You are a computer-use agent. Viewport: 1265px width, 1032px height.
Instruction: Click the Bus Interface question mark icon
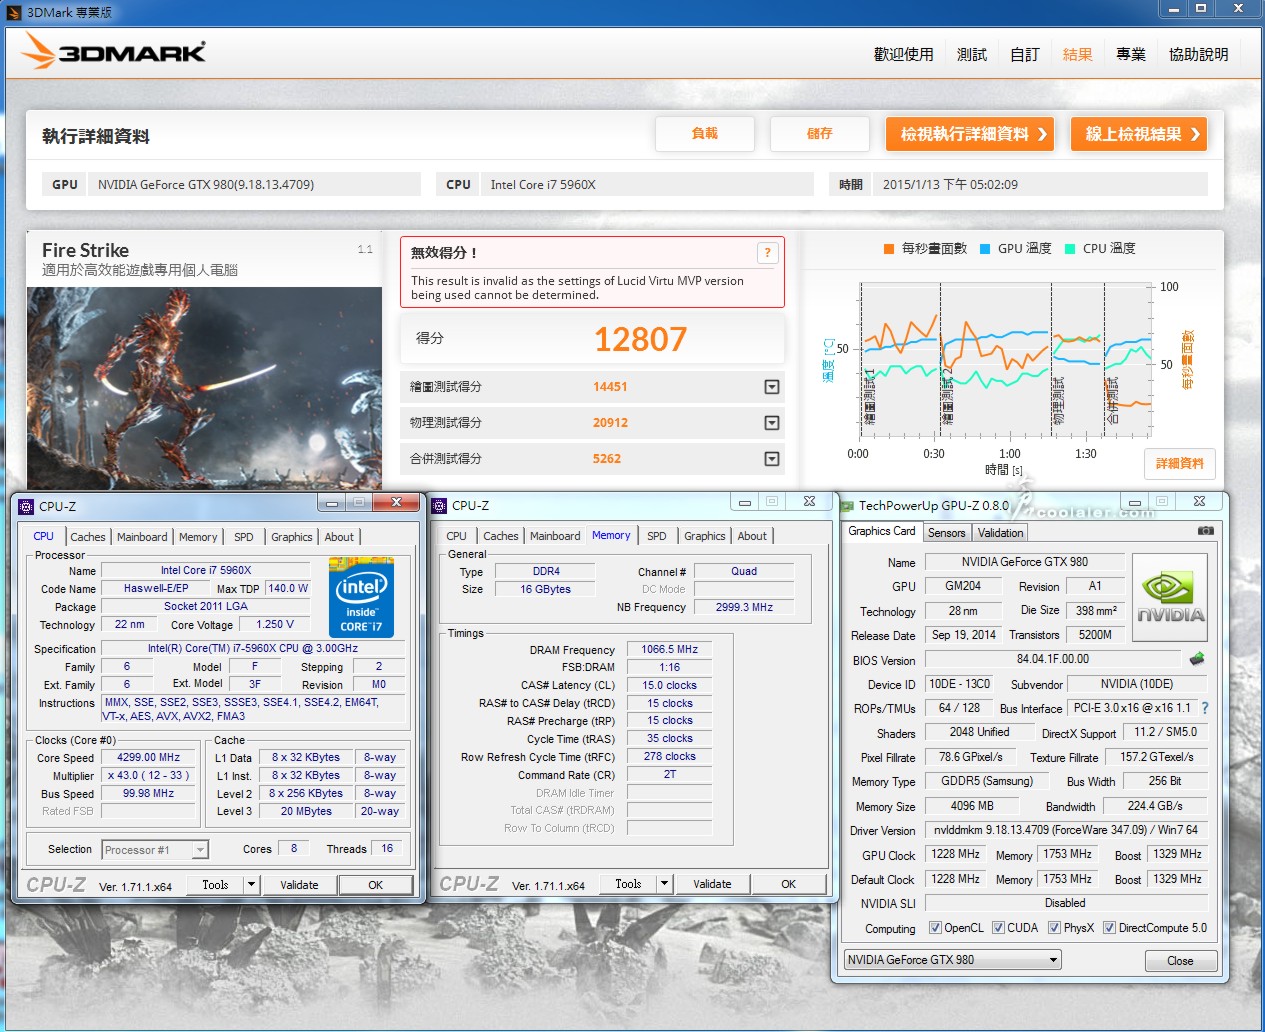point(1205,708)
